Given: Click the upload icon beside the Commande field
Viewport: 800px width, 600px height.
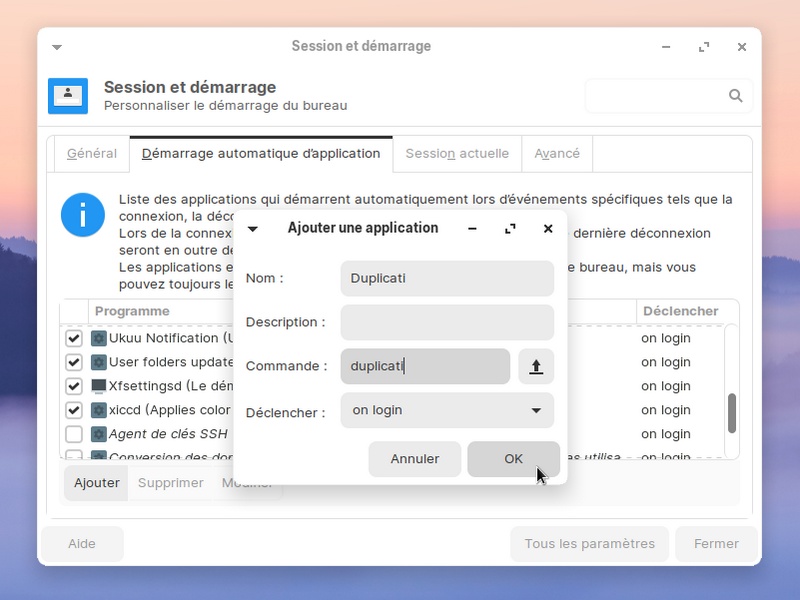Looking at the screenshot, I should [x=536, y=367].
